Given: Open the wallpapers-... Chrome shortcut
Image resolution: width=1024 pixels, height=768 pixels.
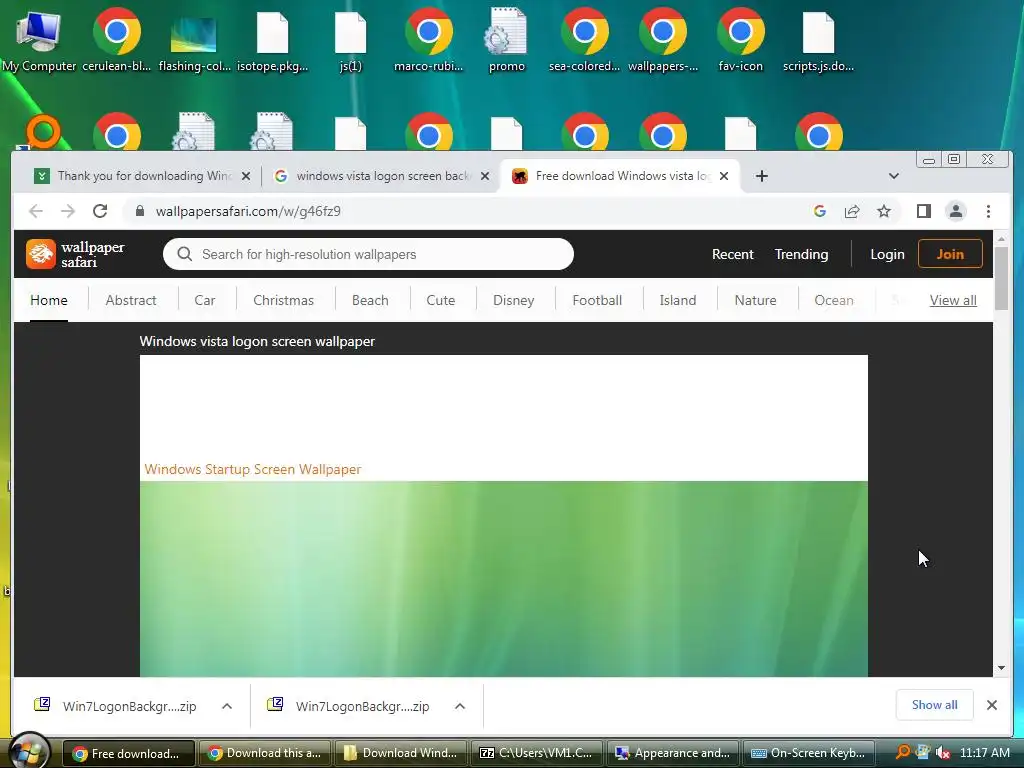Looking at the screenshot, I should (663, 39).
